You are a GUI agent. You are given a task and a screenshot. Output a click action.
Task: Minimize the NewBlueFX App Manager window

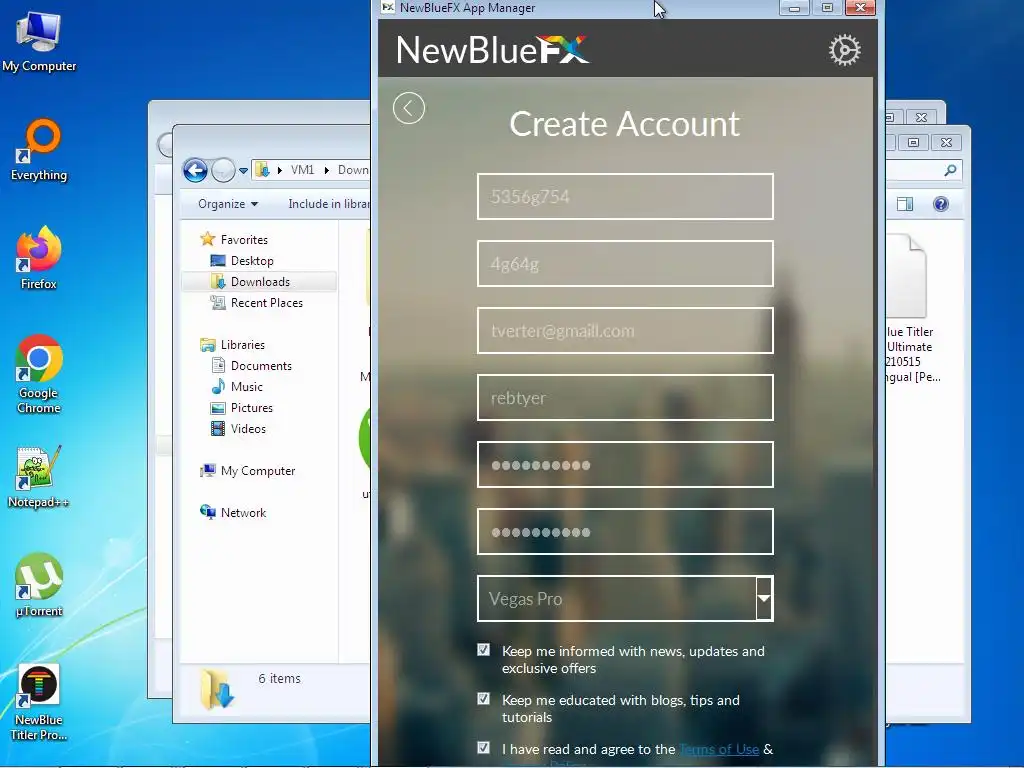795,8
